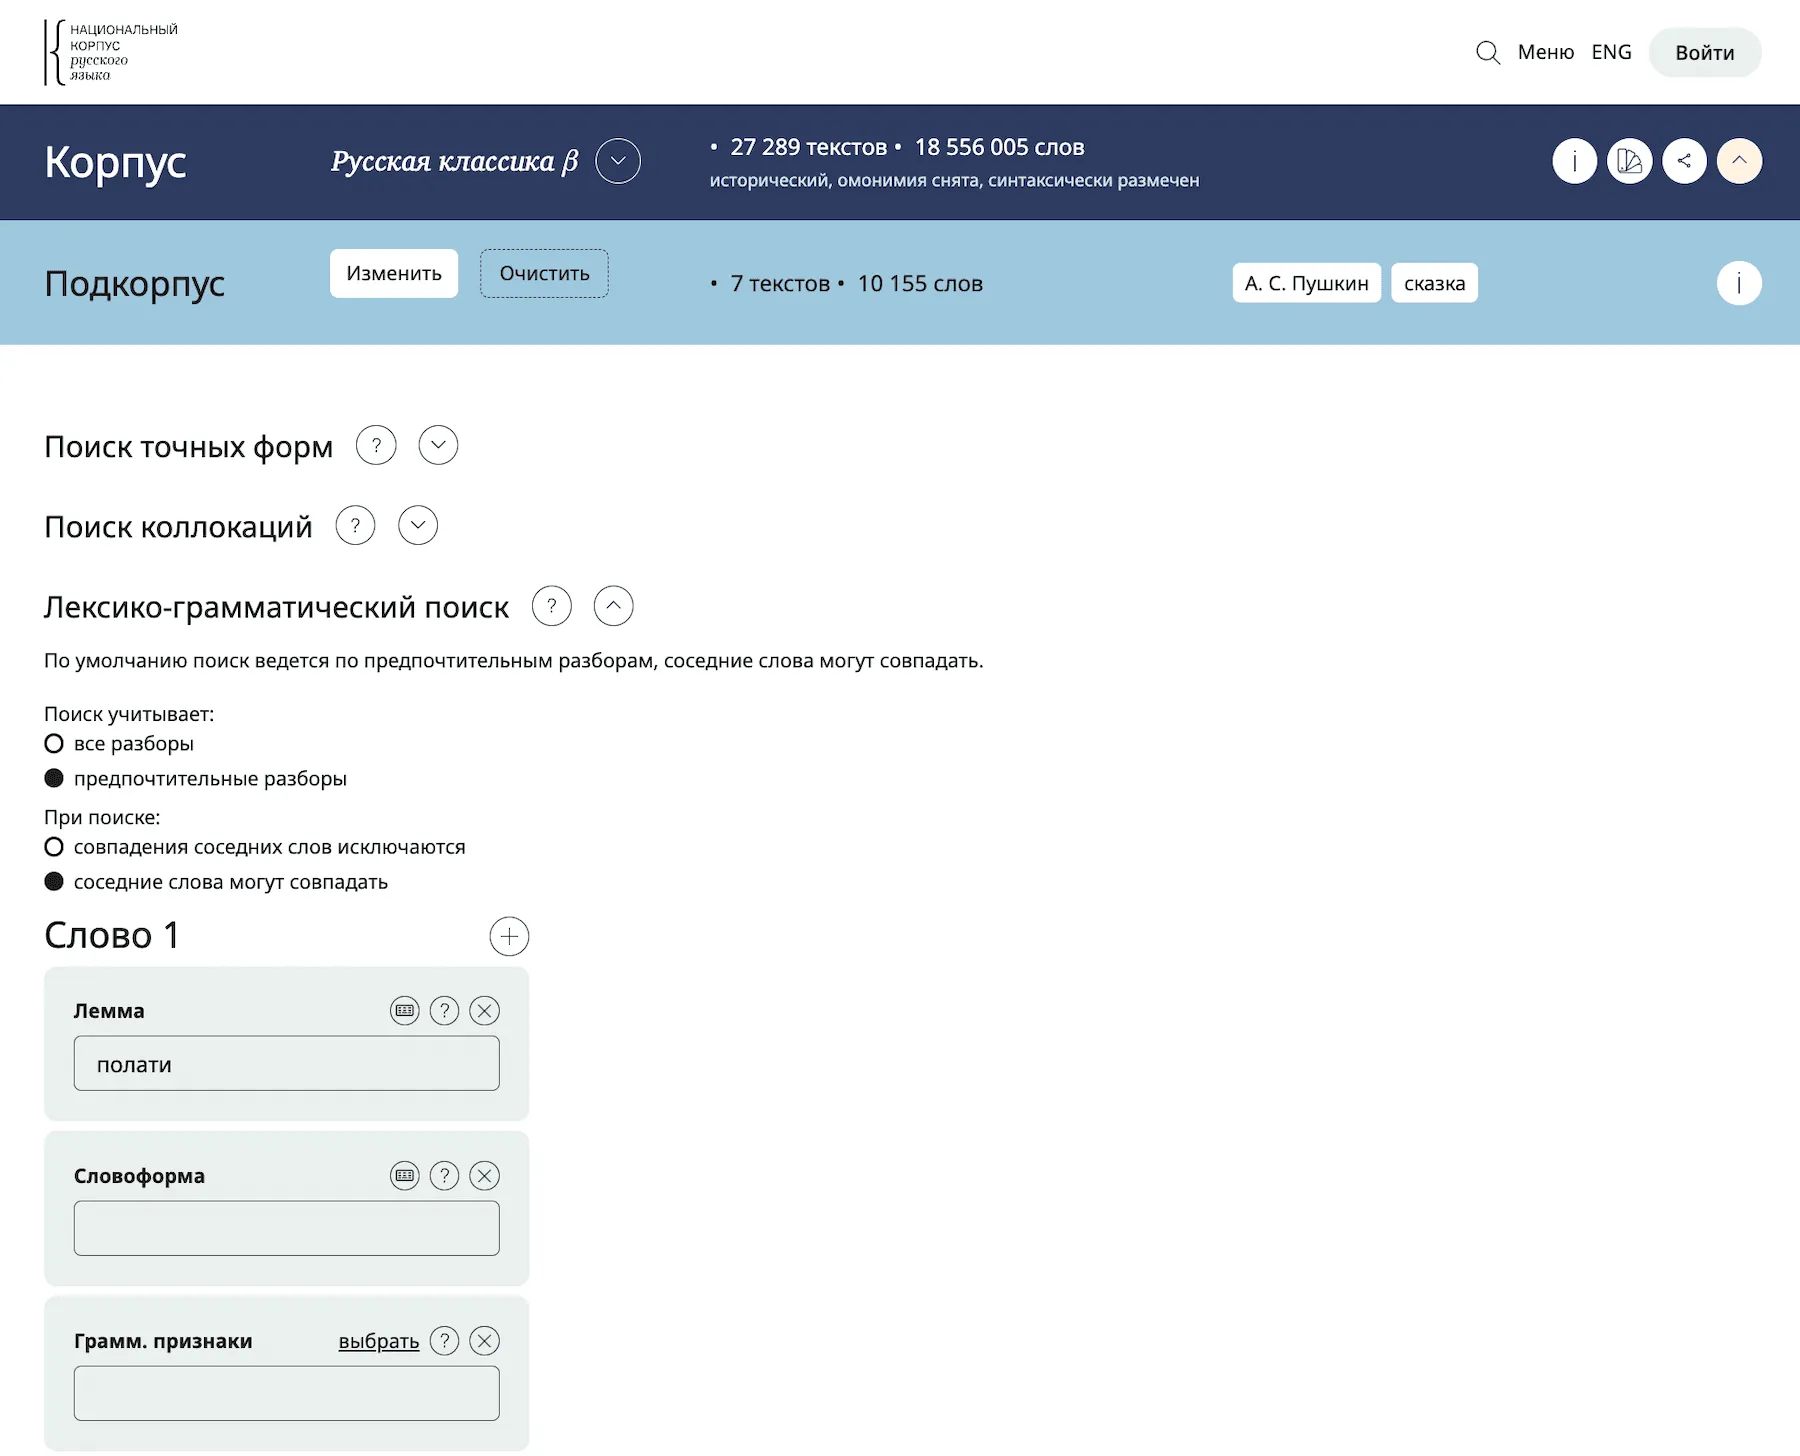Expand Поиск коллокаций section
Image resolution: width=1800 pixels, height=1456 pixels.
coord(418,525)
